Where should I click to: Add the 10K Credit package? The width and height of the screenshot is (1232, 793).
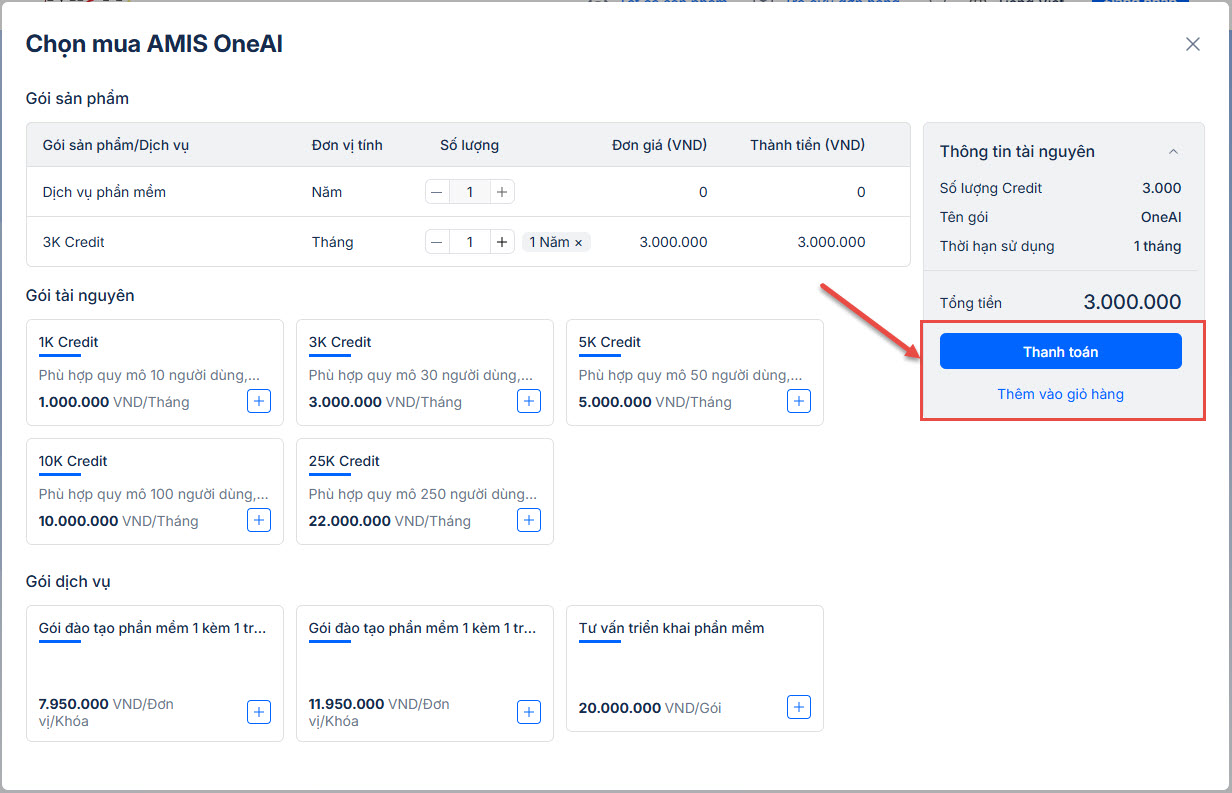(x=259, y=520)
